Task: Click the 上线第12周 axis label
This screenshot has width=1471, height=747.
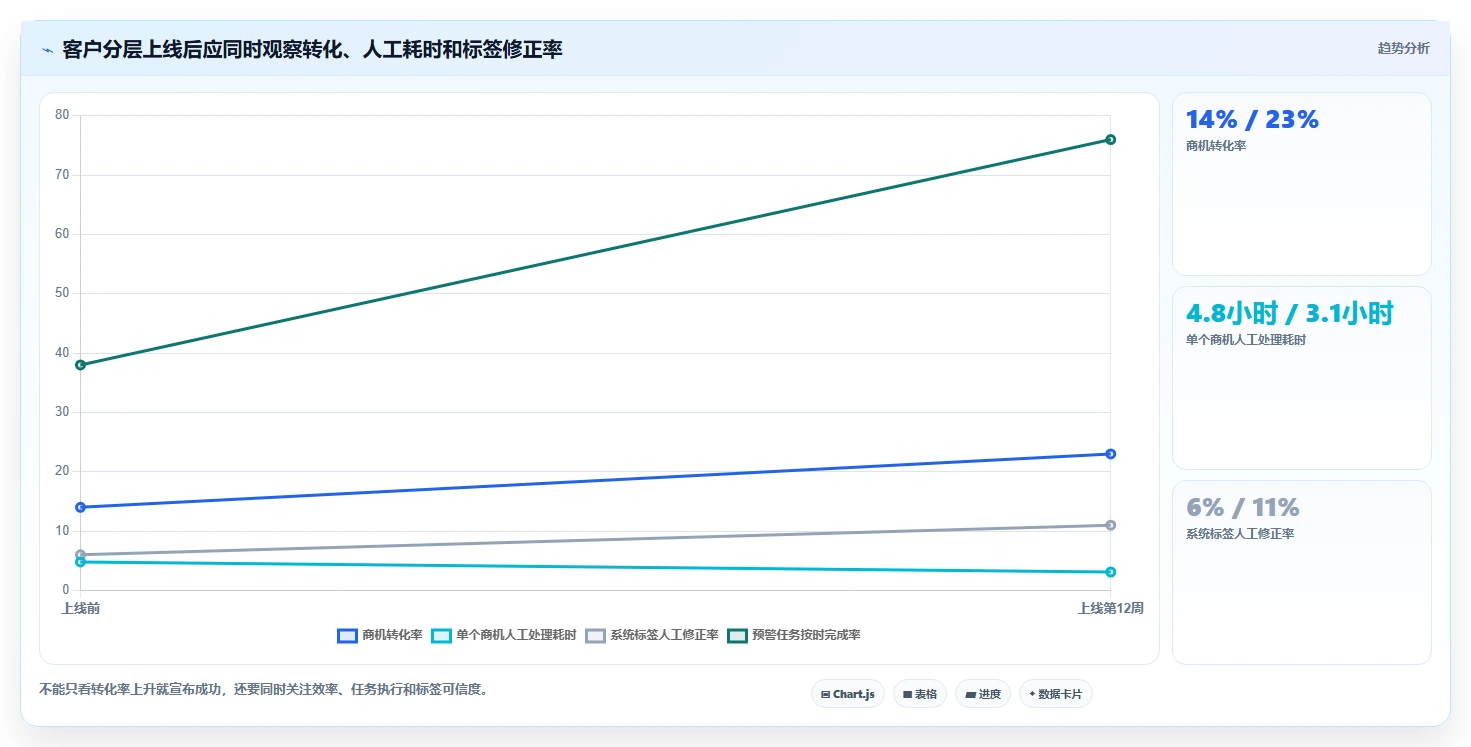Action: [x=1110, y=608]
